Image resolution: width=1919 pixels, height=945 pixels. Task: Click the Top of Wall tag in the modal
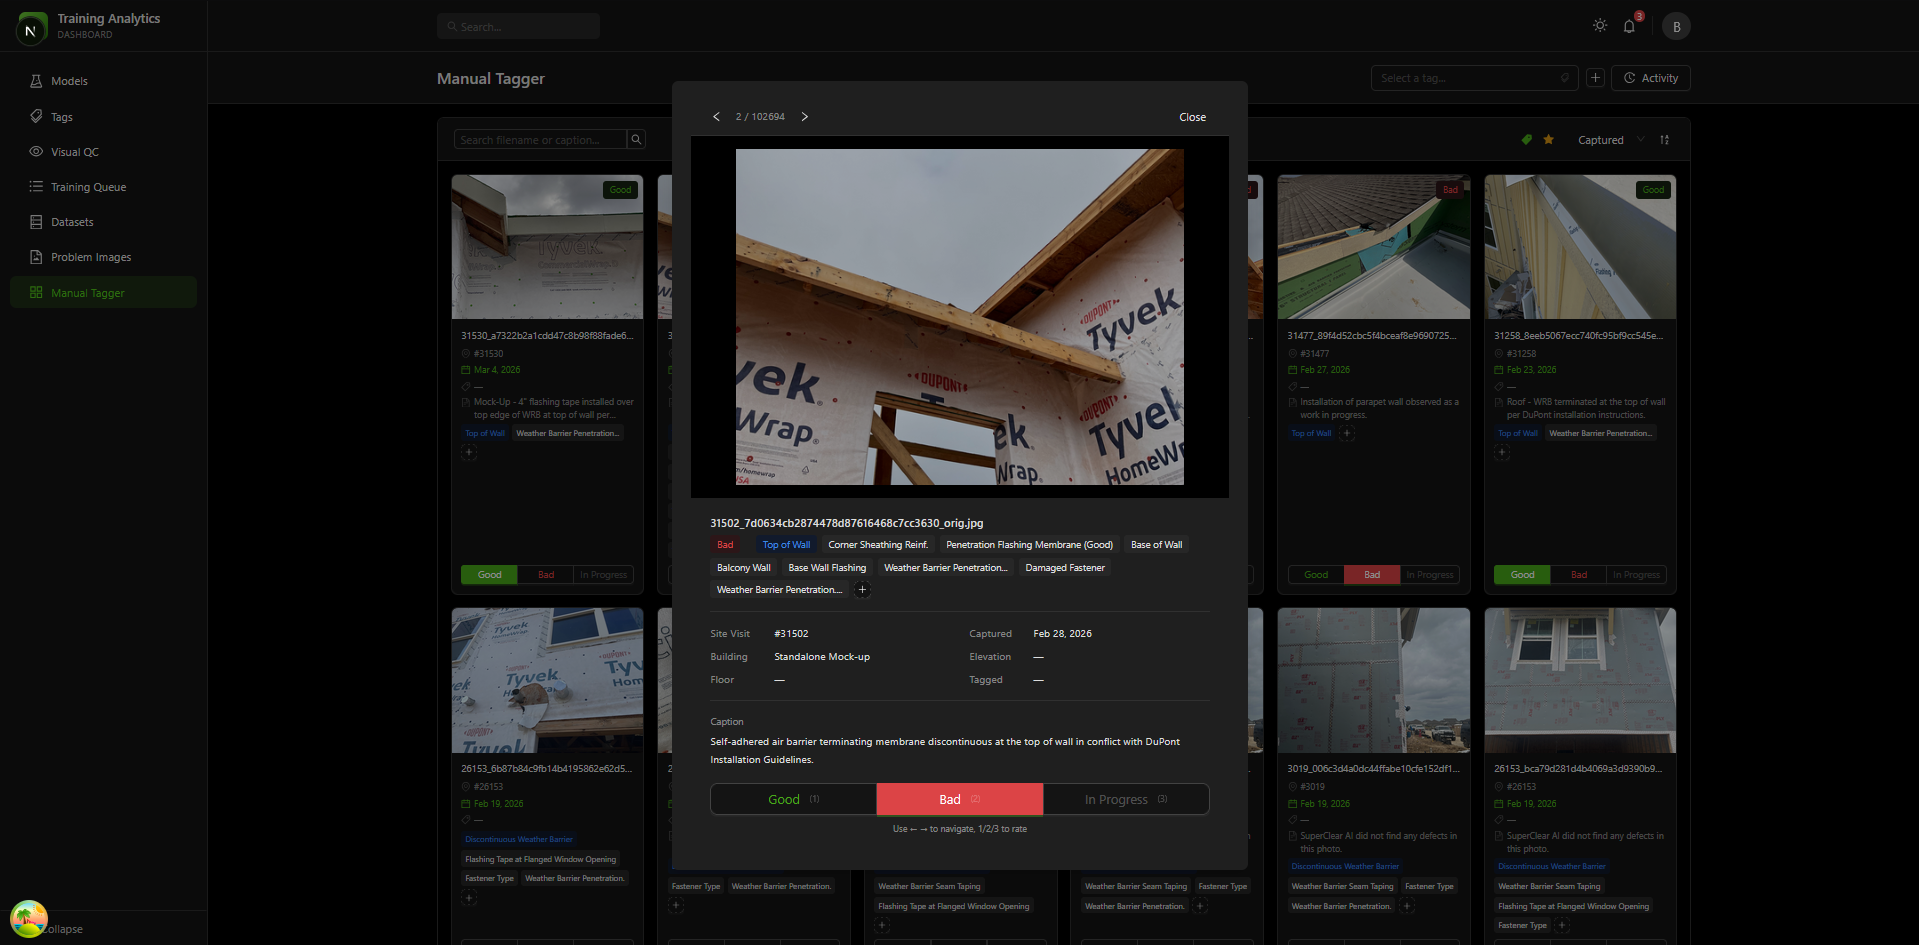coord(786,545)
